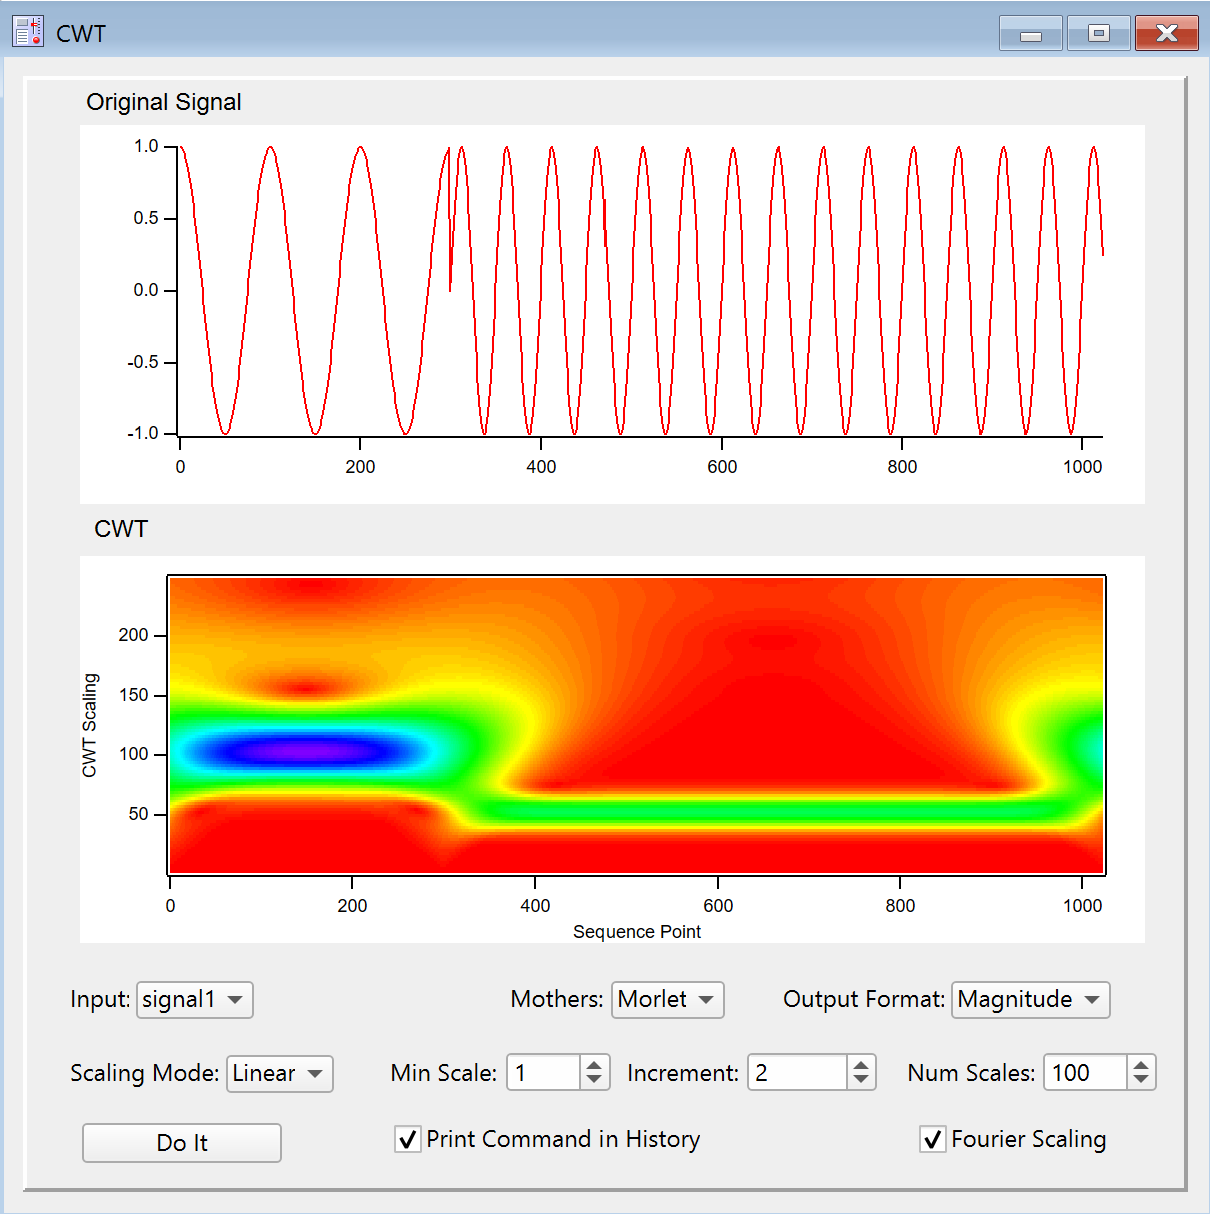Decrease the Increment value using down arrow
1210x1214 pixels.
(x=861, y=1081)
